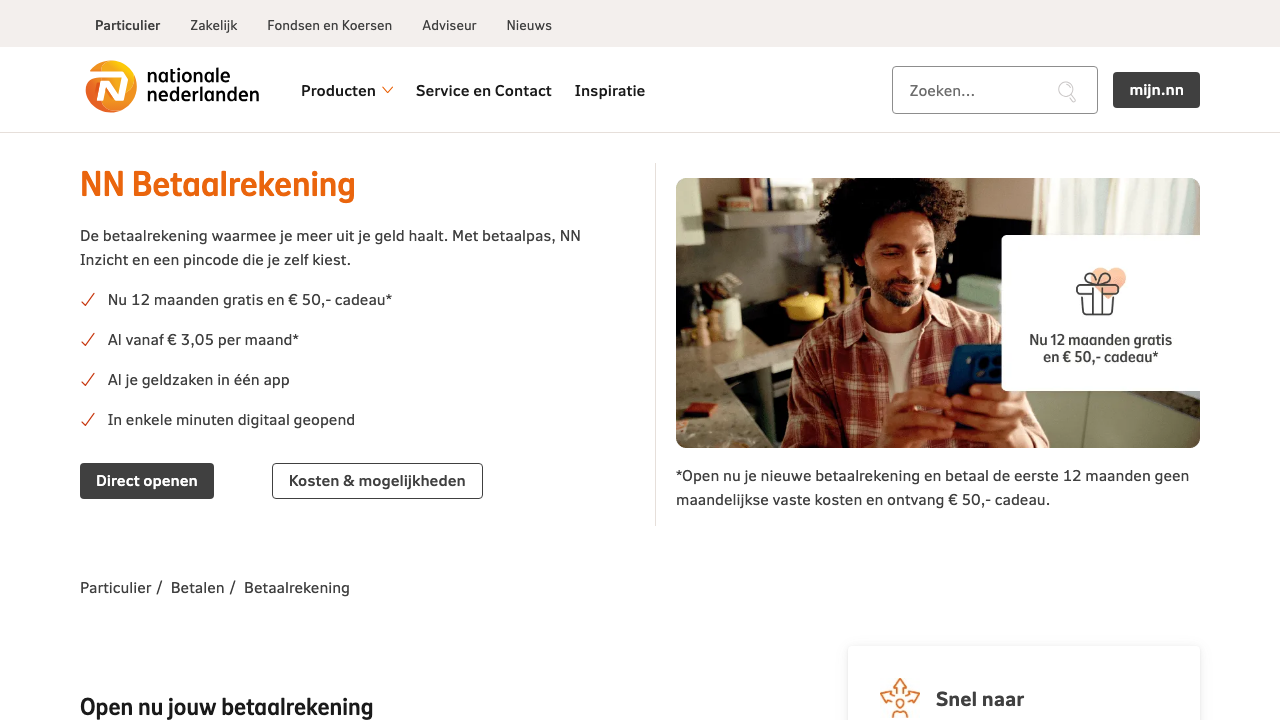Click the gift box icon
Image resolution: width=1280 pixels, height=720 pixels.
(x=1100, y=292)
